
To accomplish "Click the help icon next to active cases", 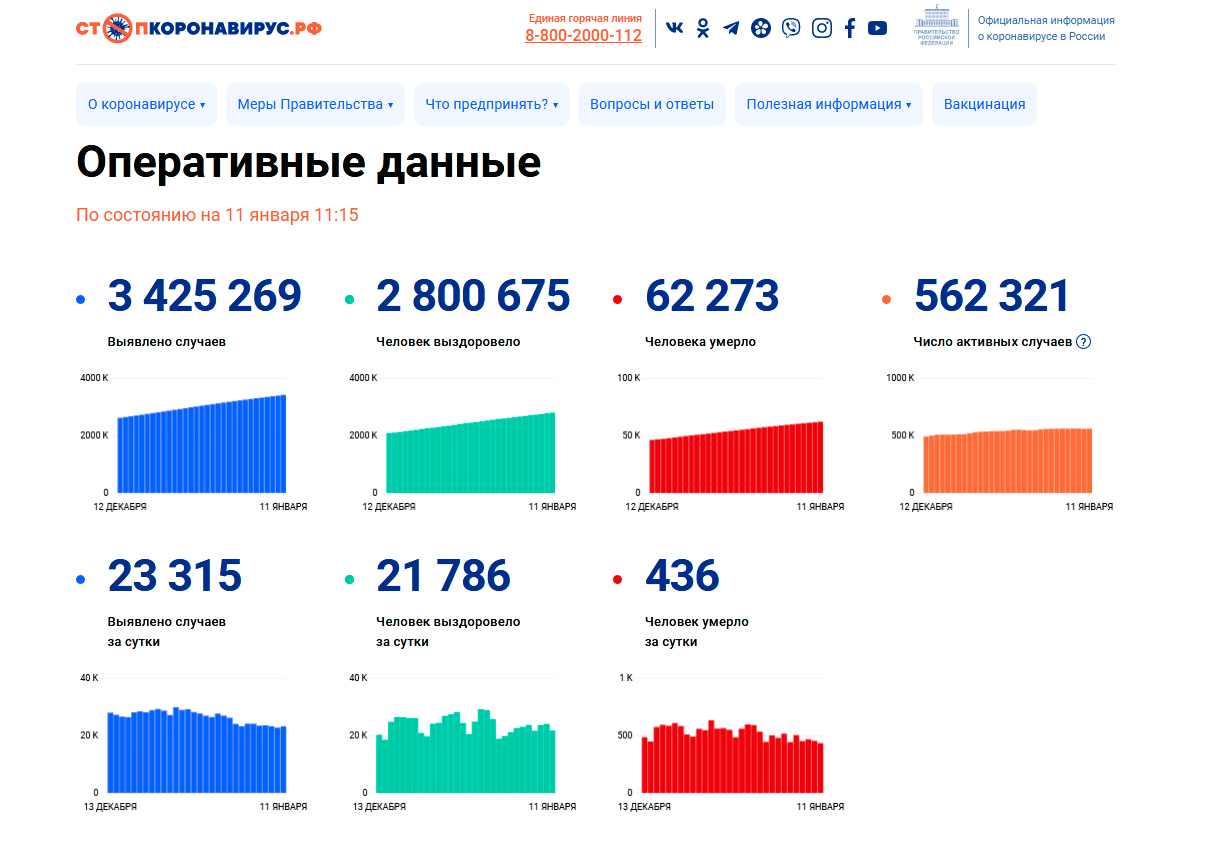I will [1083, 342].
